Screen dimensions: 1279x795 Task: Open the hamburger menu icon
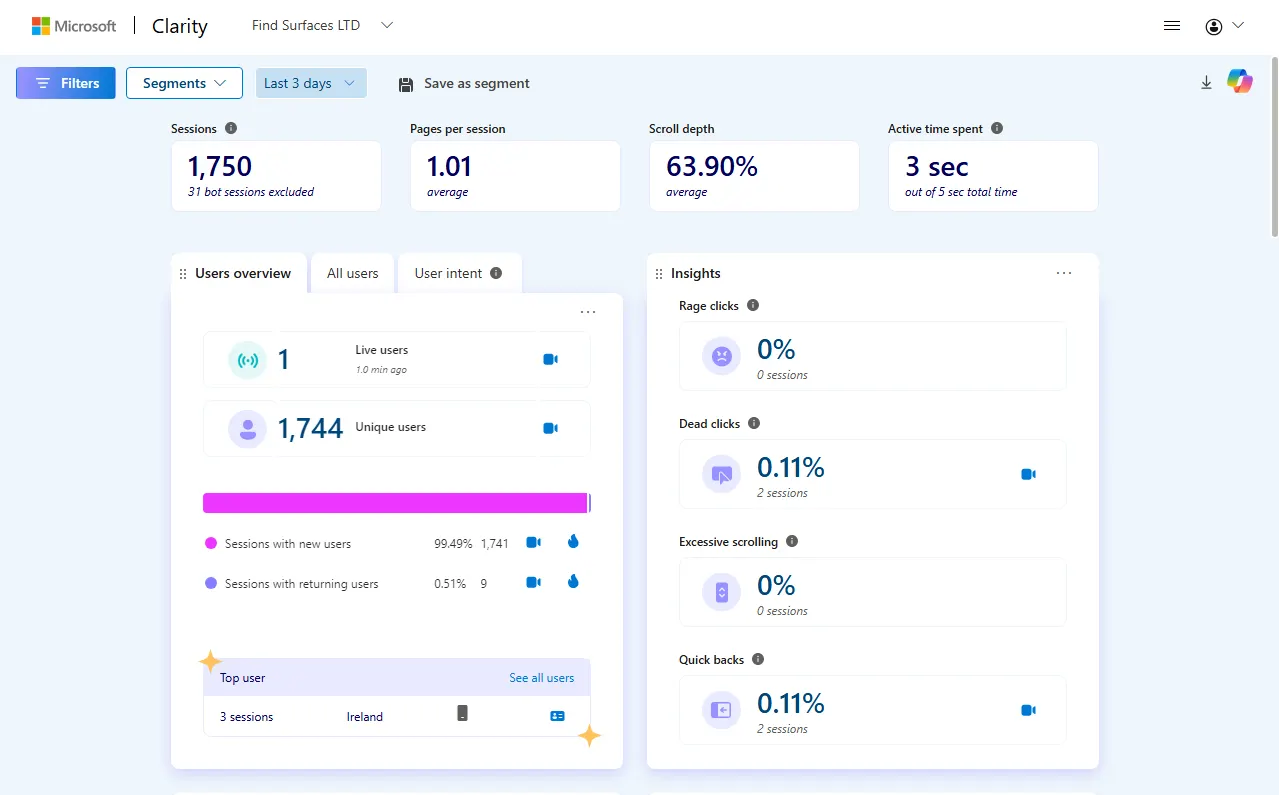pyautogui.click(x=1172, y=26)
